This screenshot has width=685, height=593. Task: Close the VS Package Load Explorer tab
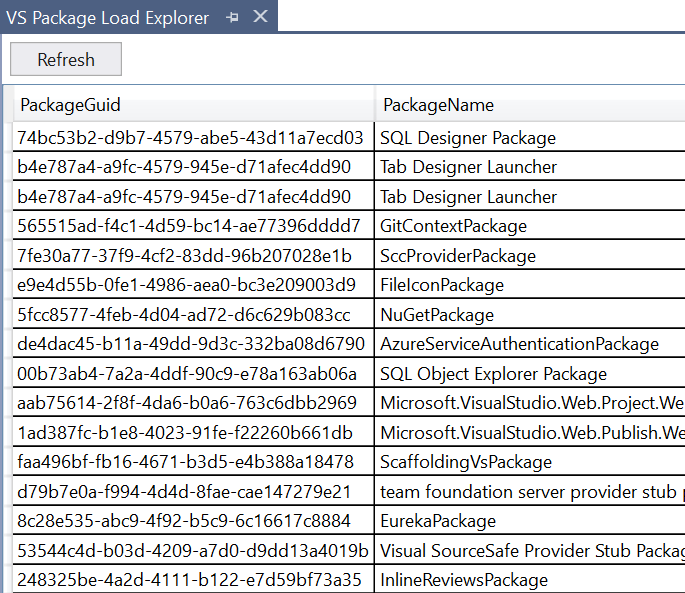pyautogui.click(x=260, y=17)
